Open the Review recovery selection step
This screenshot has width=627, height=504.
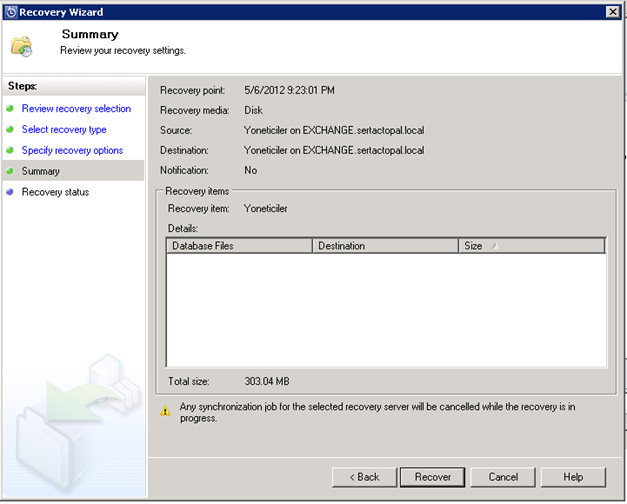tap(76, 109)
